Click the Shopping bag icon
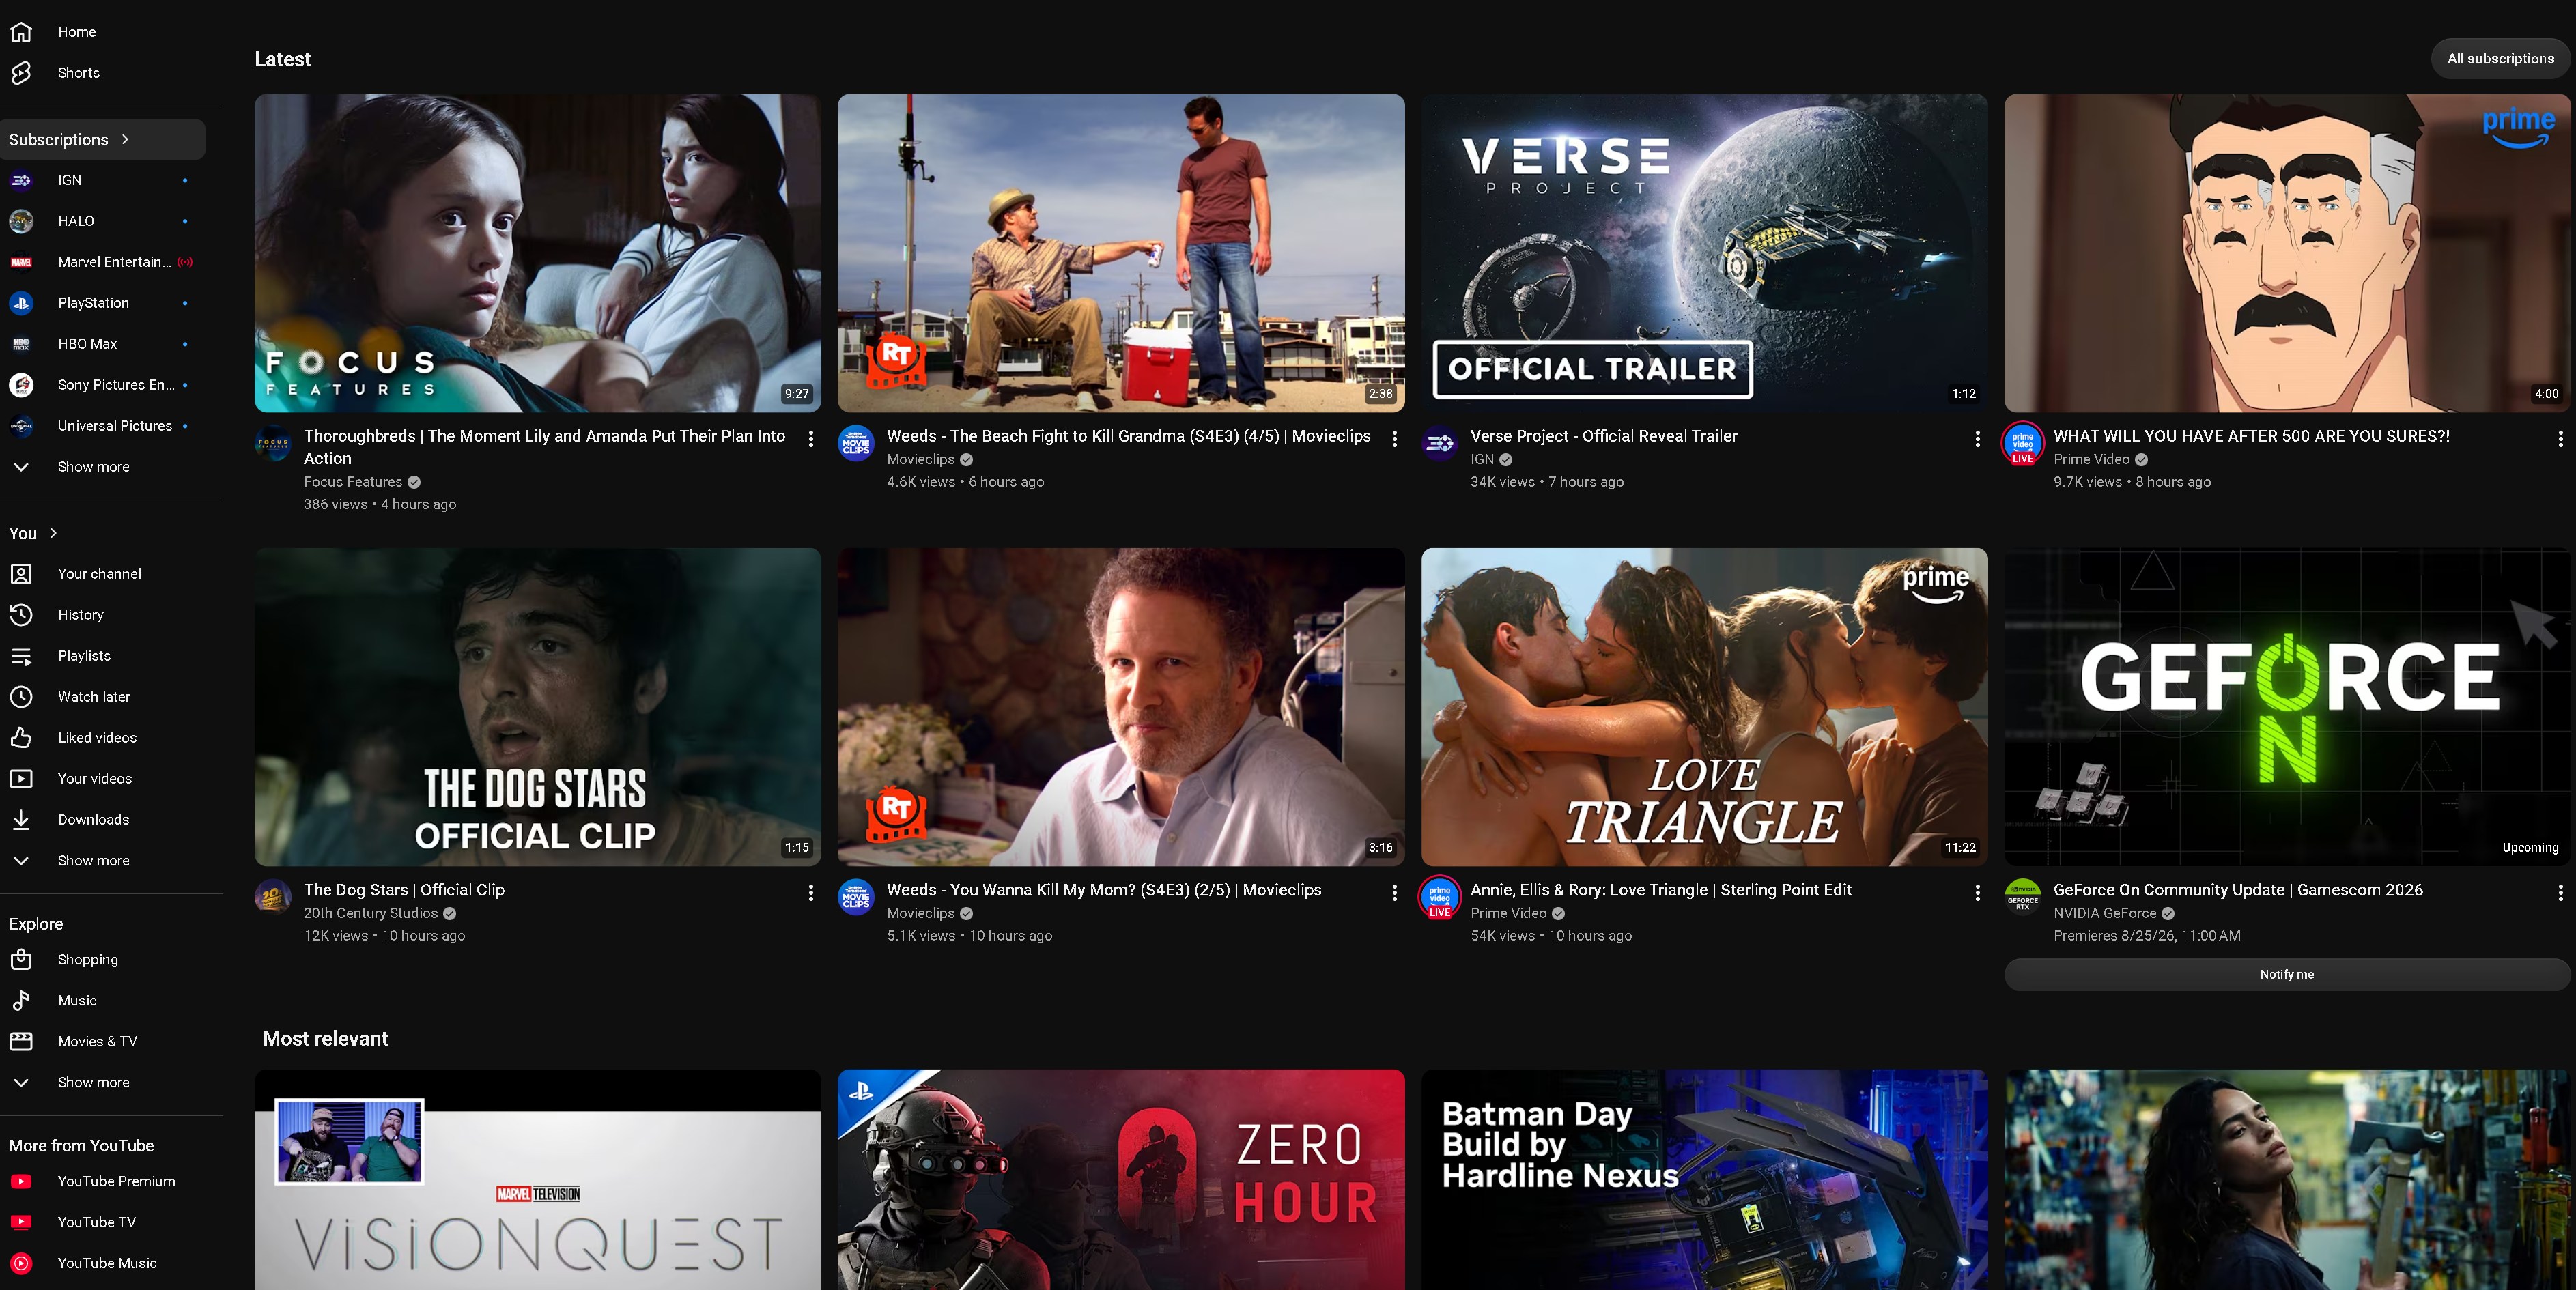The width and height of the screenshot is (2576, 1290). (x=21, y=960)
